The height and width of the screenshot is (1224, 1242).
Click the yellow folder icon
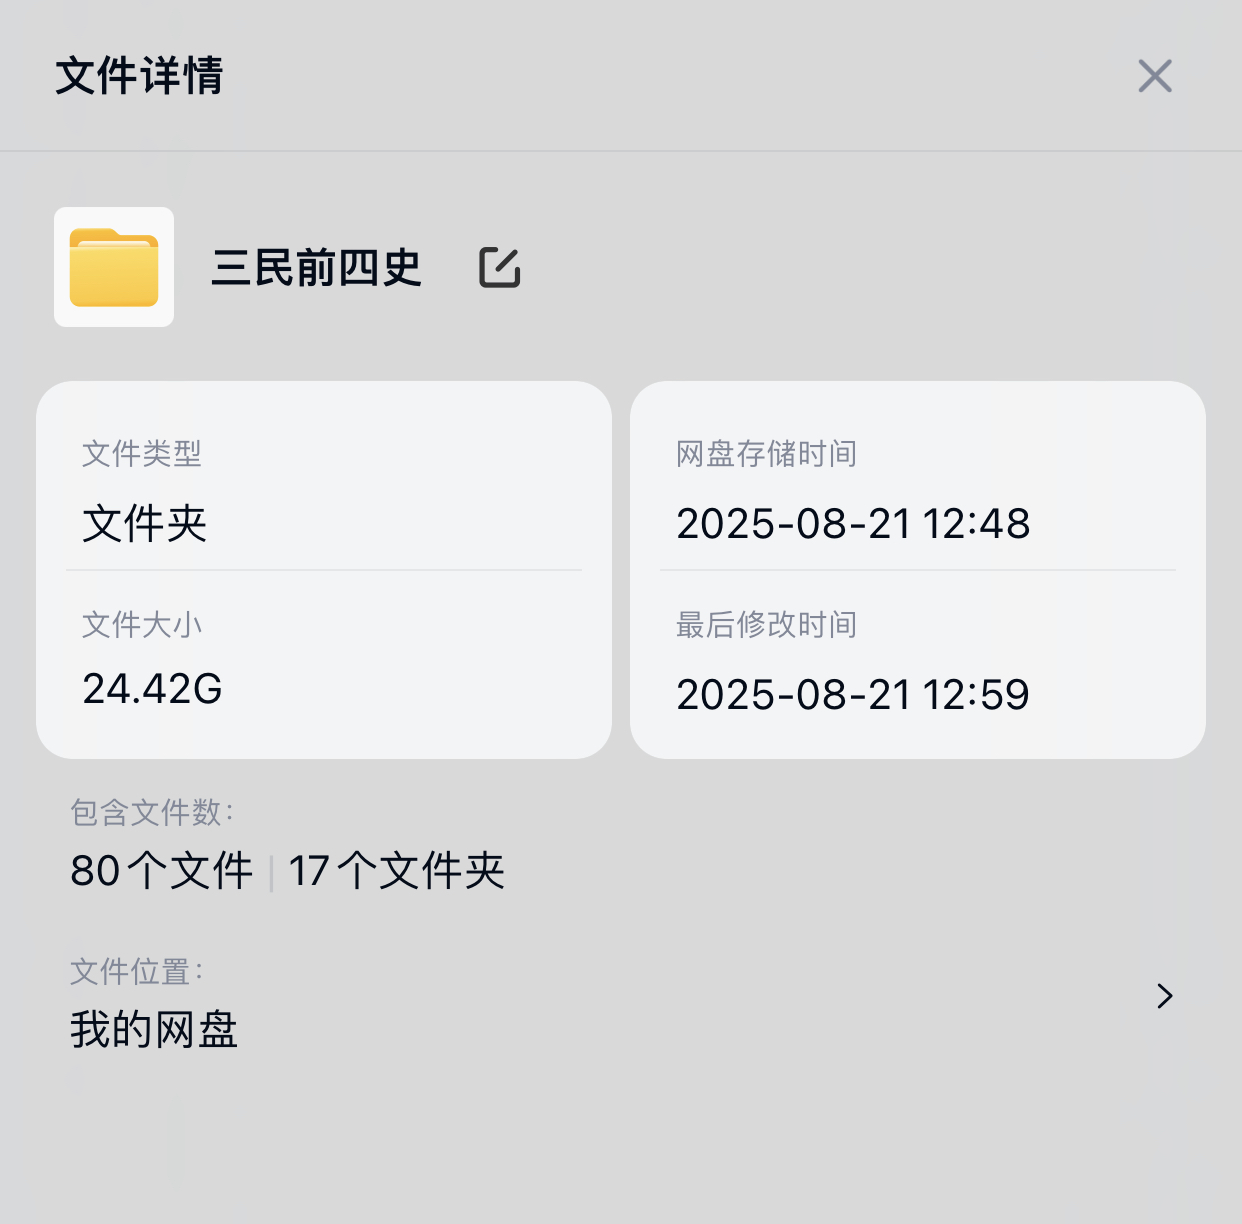click(114, 267)
